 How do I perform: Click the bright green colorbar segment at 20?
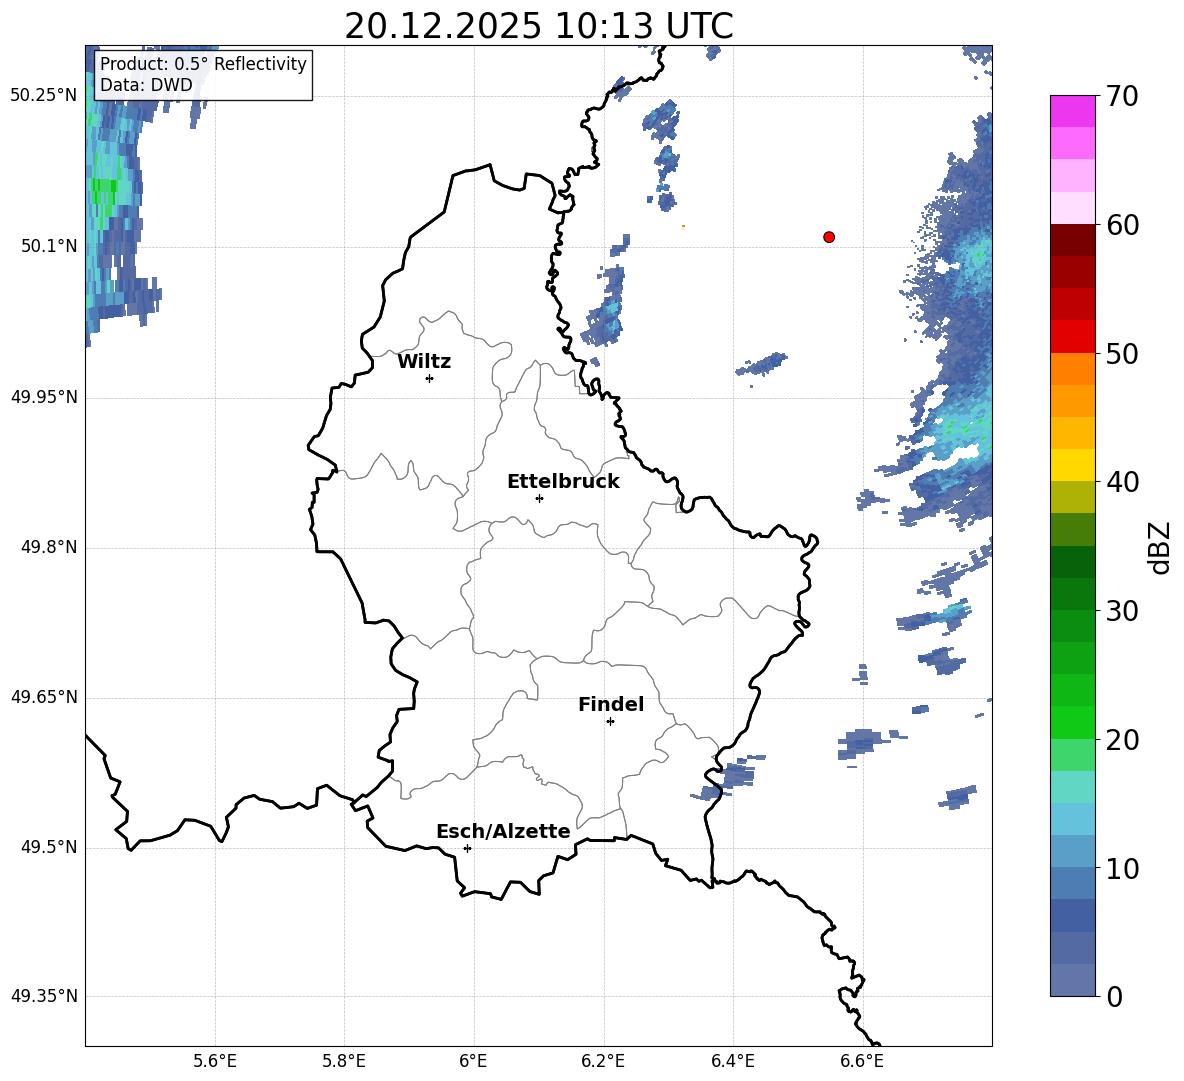1072,722
